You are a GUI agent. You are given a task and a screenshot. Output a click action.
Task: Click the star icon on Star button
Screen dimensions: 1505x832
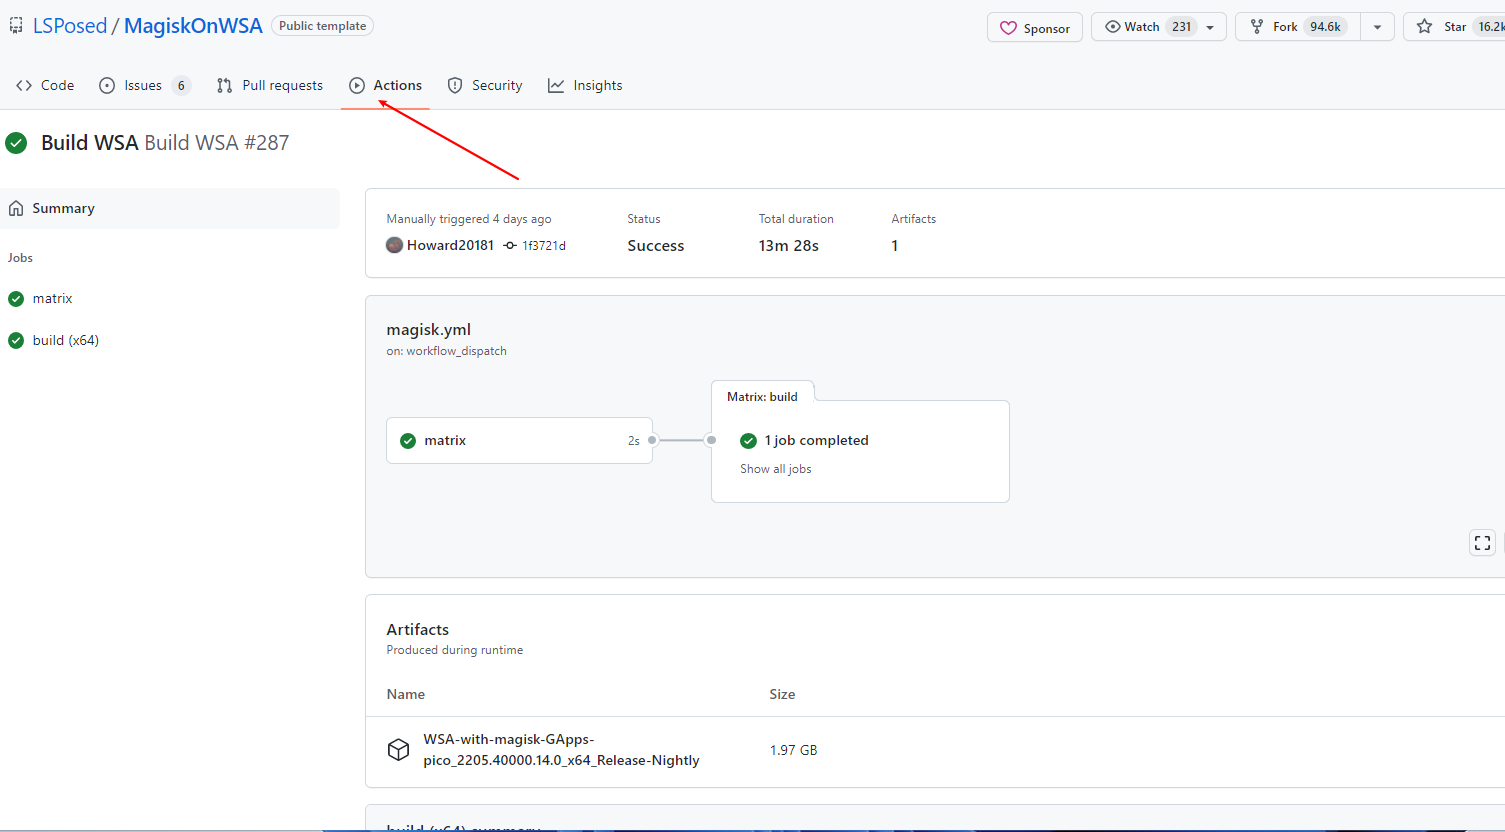point(1424,27)
